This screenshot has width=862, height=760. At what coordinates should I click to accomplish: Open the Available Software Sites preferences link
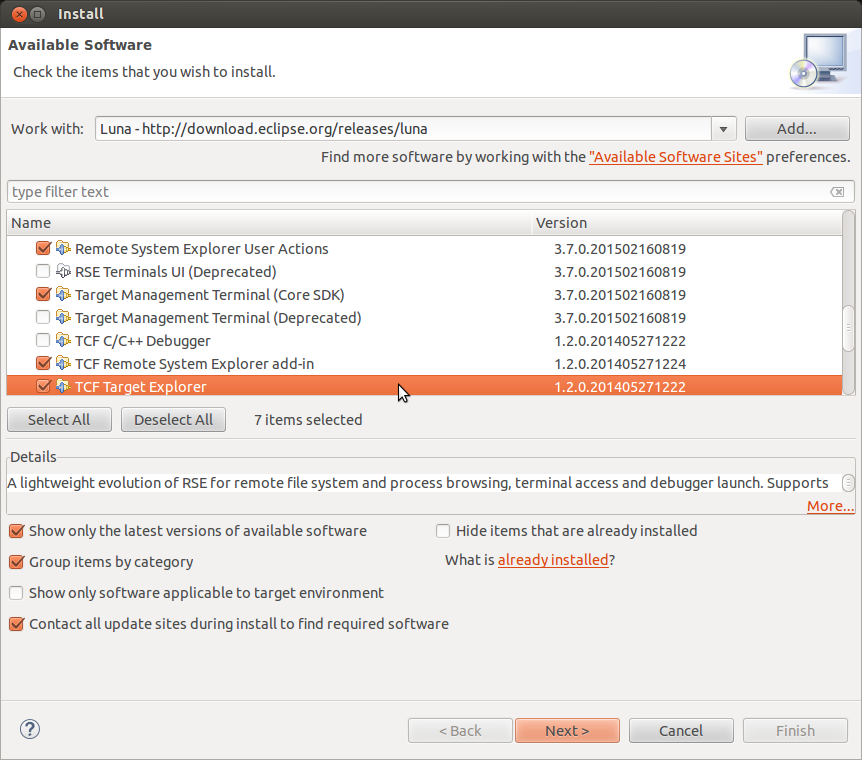pyautogui.click(x=675, y=156)
